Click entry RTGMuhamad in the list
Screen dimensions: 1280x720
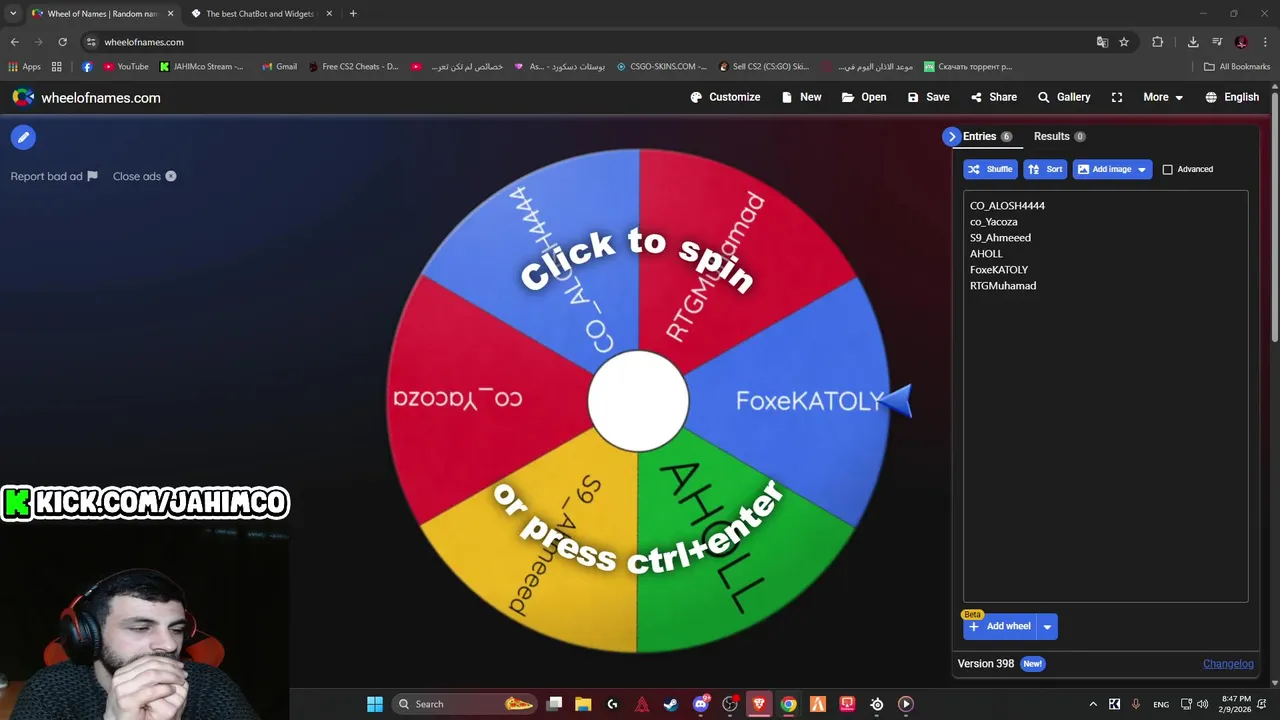[x=1003, y=286]
